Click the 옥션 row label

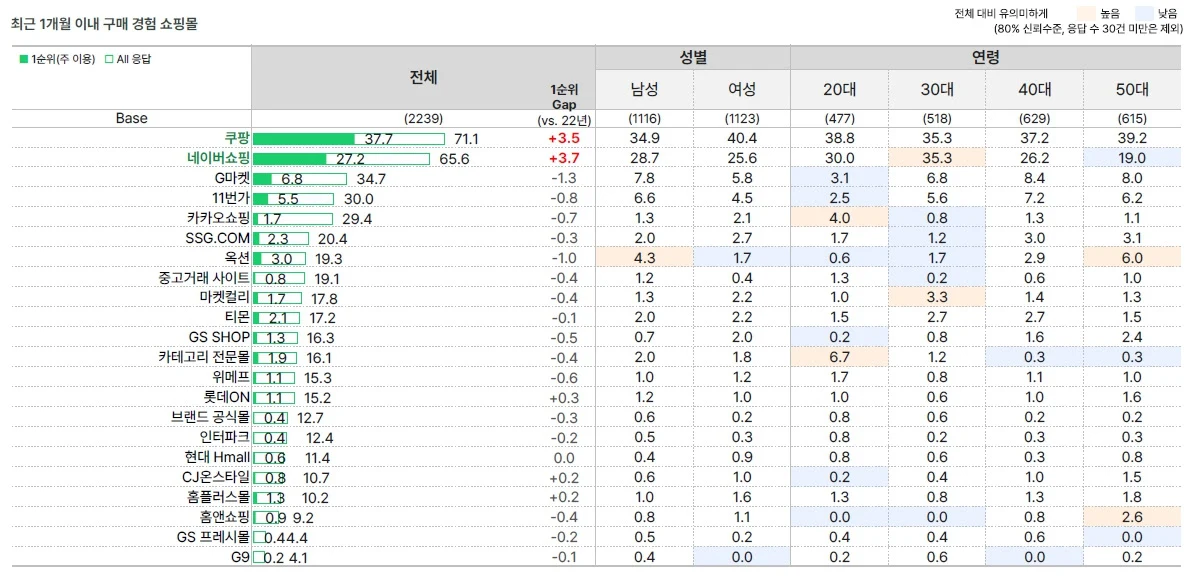coord(238,258)
